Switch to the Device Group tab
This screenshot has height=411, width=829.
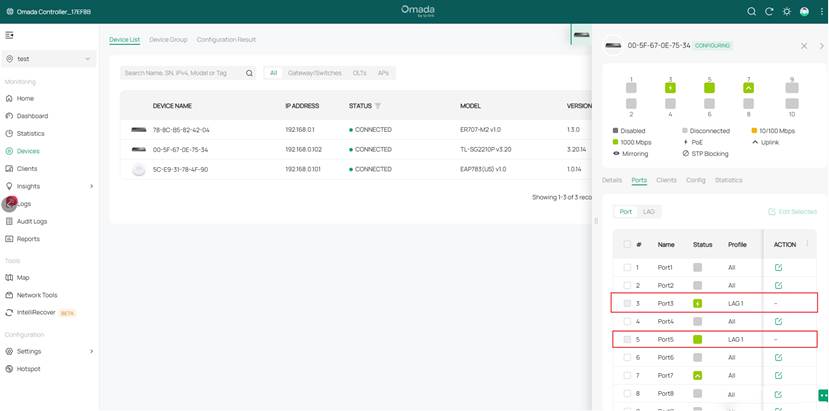(x=168, y=39)
